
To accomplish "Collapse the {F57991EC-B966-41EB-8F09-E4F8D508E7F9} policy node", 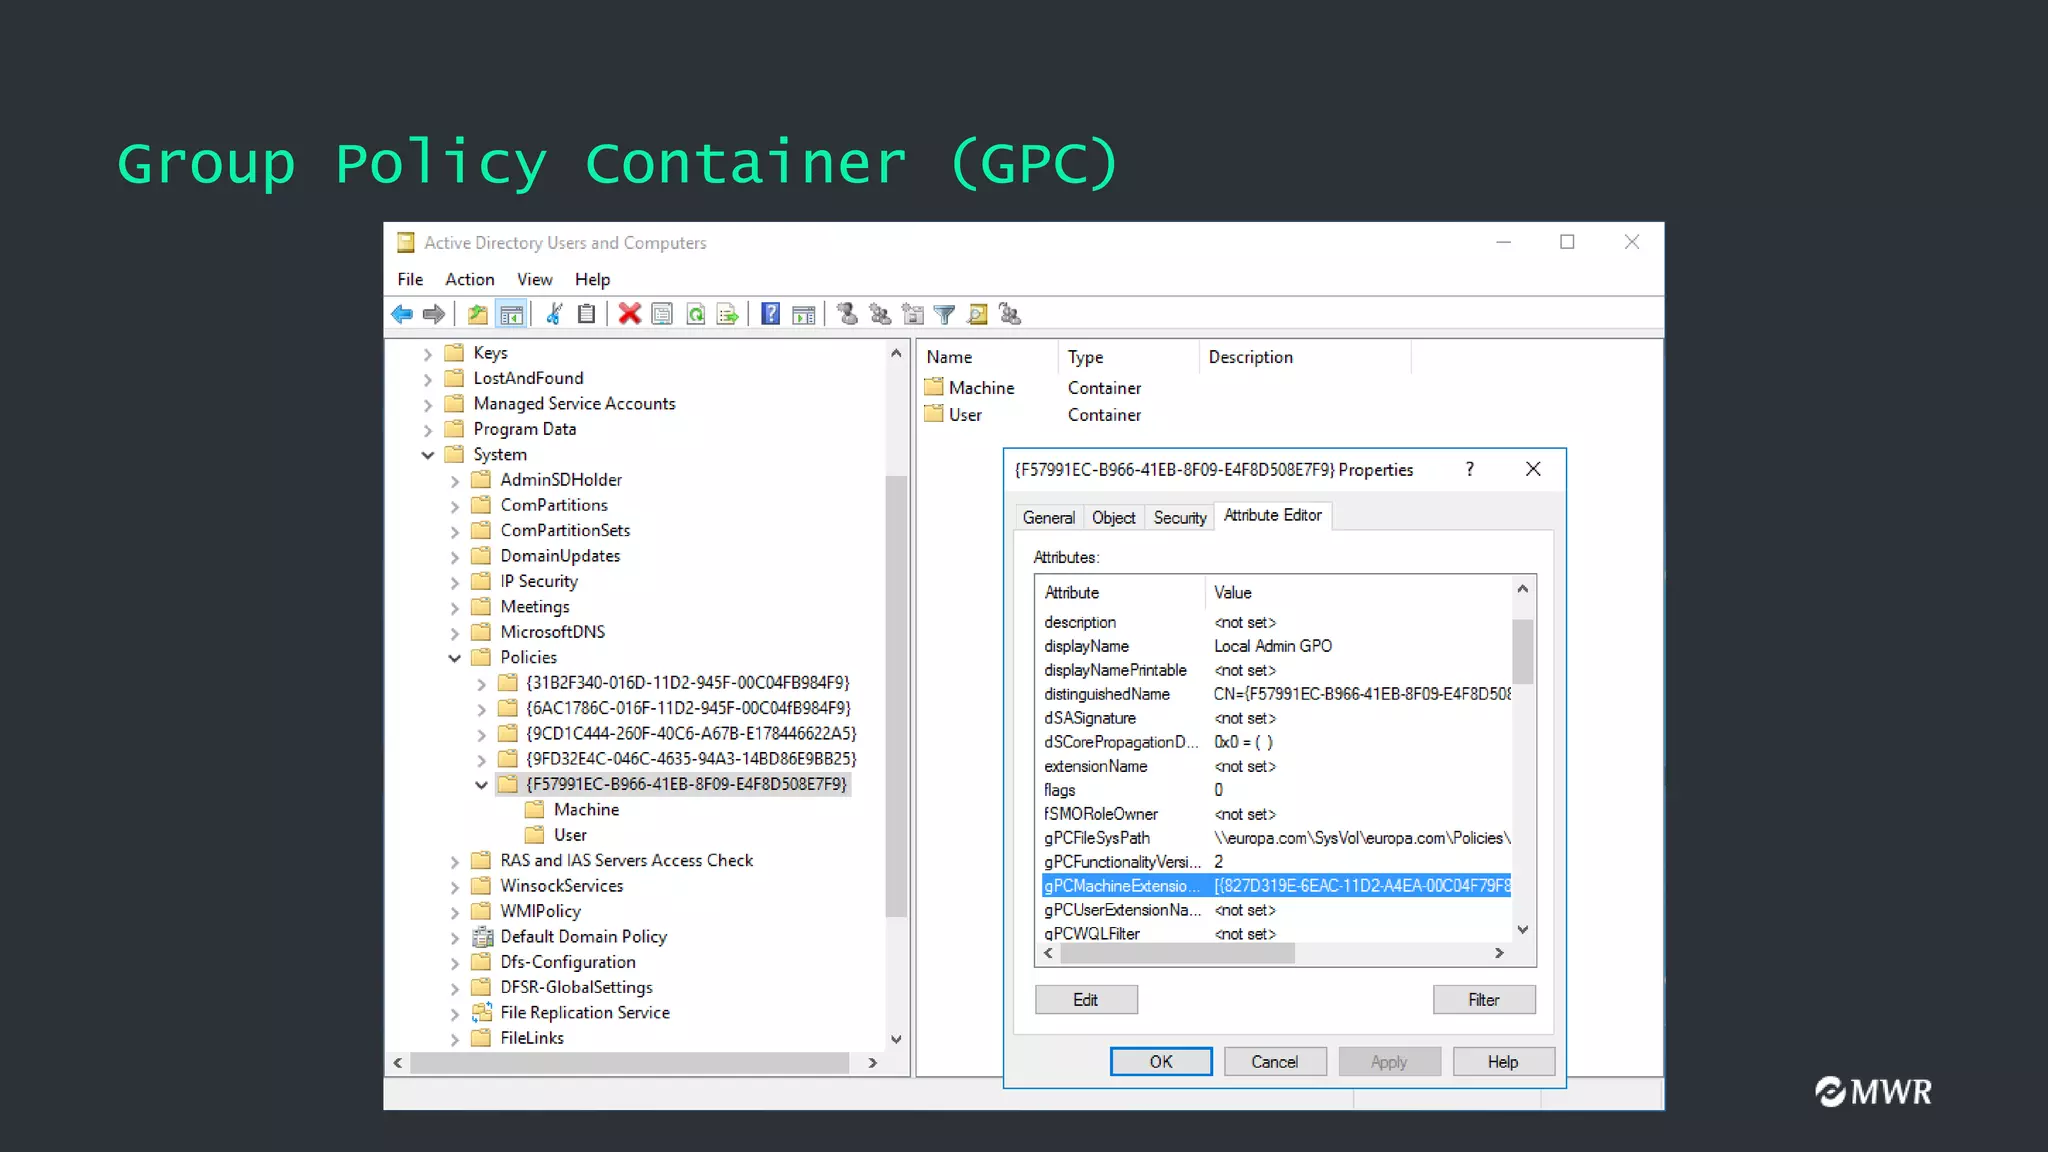I will click(x=482, y=785).
